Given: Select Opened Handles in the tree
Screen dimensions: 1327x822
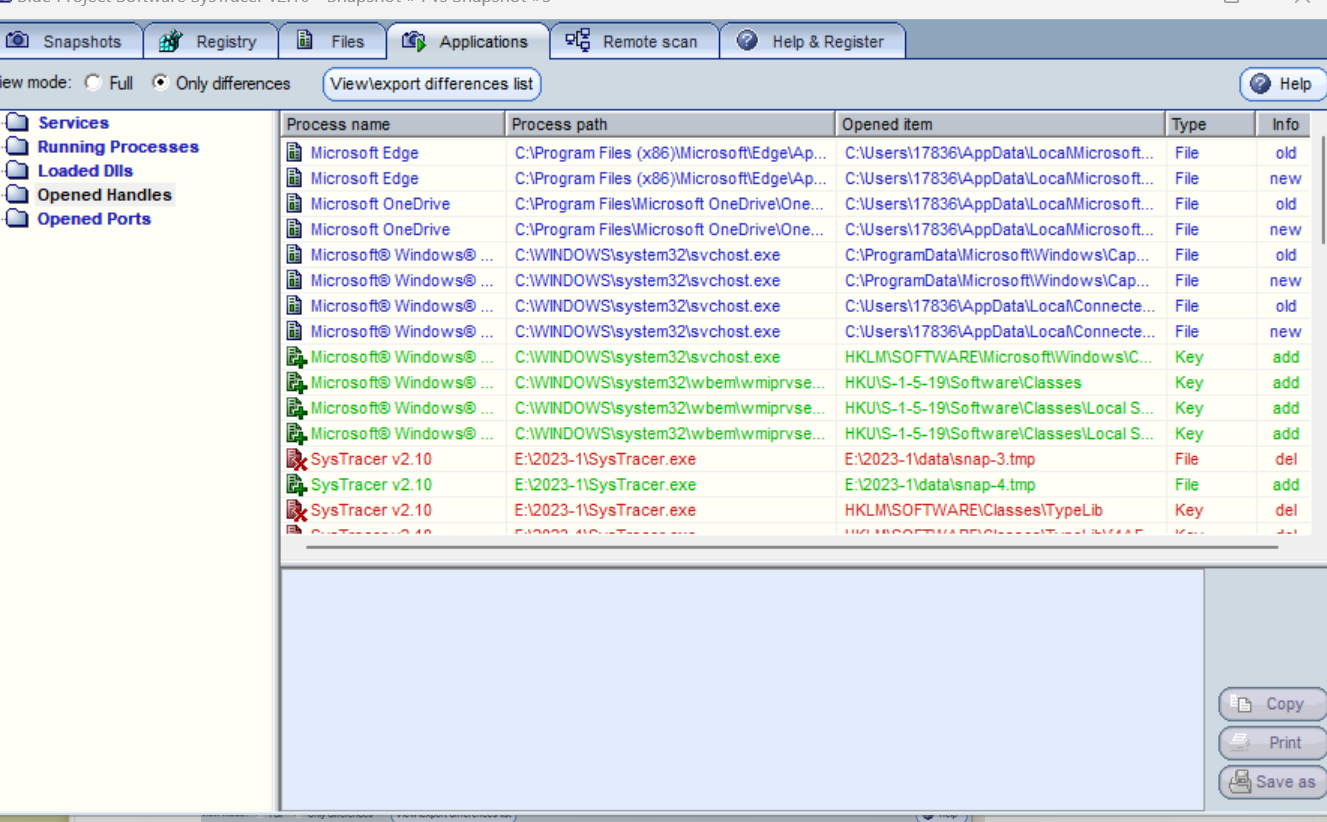Looking at the screenshot, I should pyautogui.click(x=104, y=195).
